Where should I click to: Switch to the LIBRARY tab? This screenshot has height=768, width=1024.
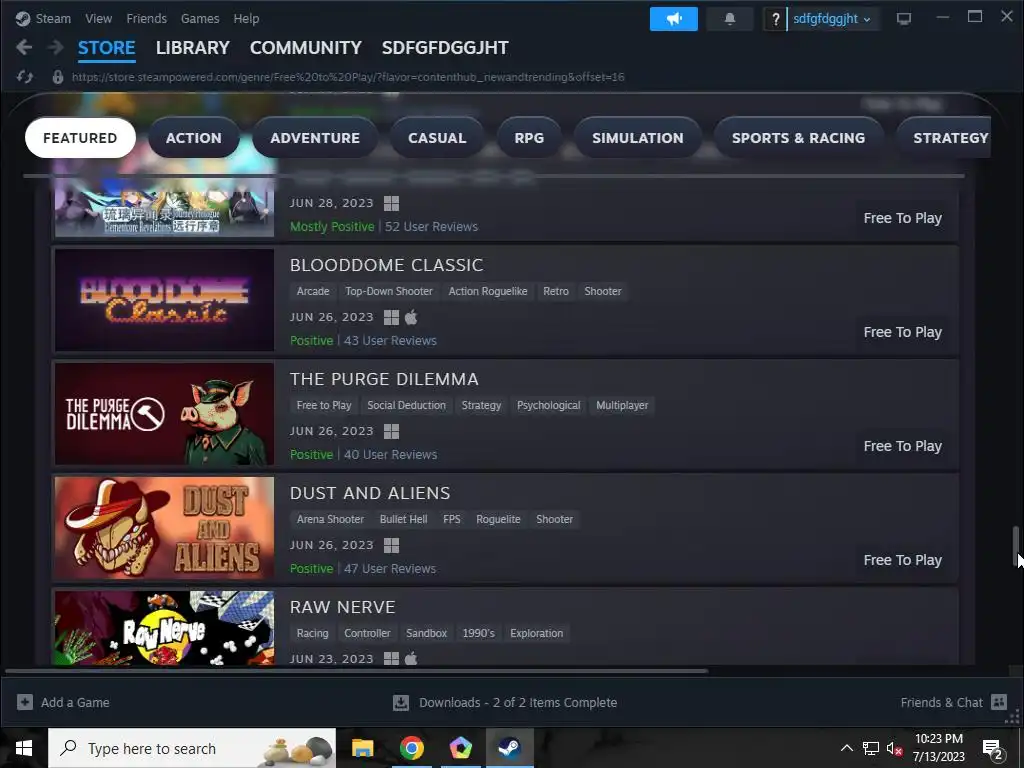point(193,48)
